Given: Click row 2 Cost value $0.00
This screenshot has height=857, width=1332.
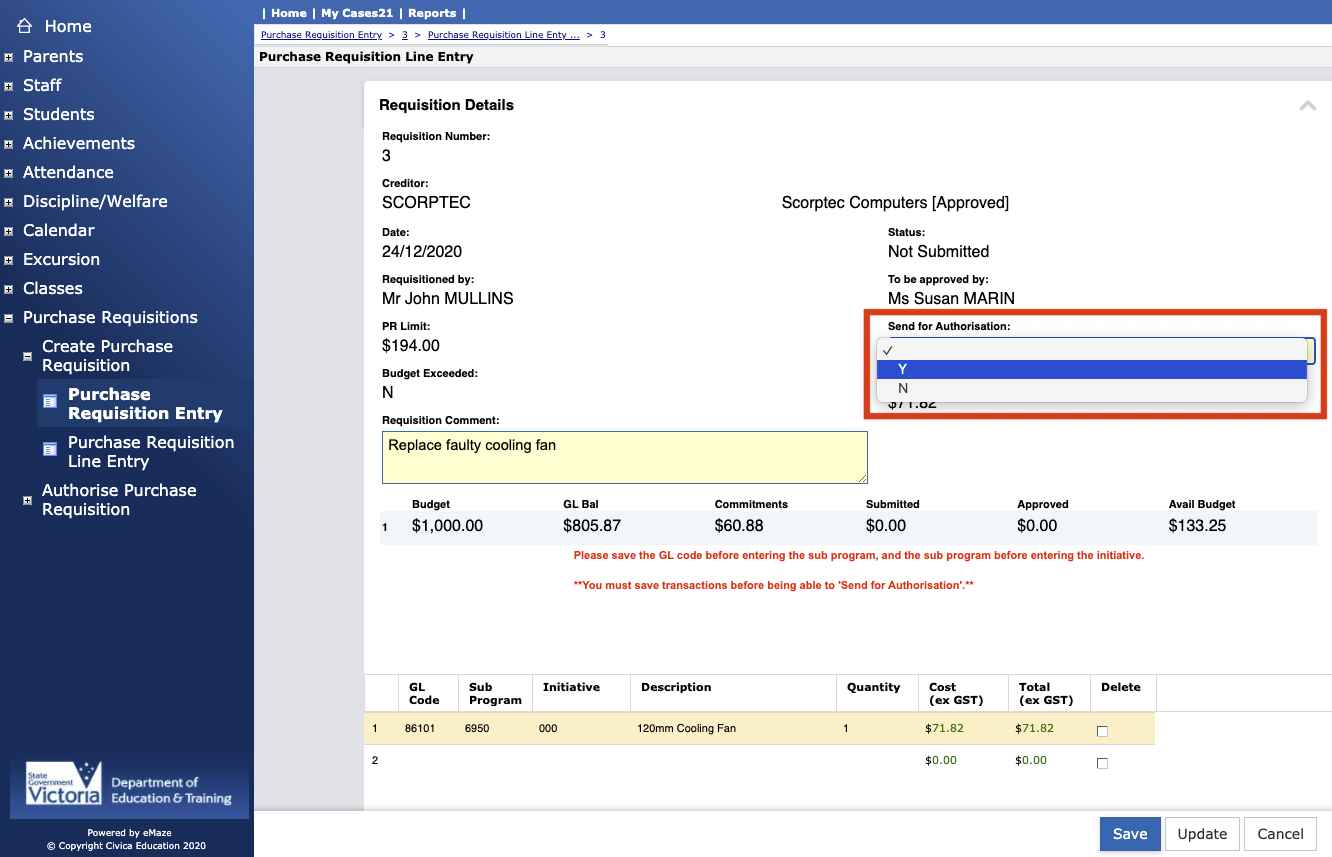Looking at the screenshot, I should pyautogui.click(x=941, y=760).
